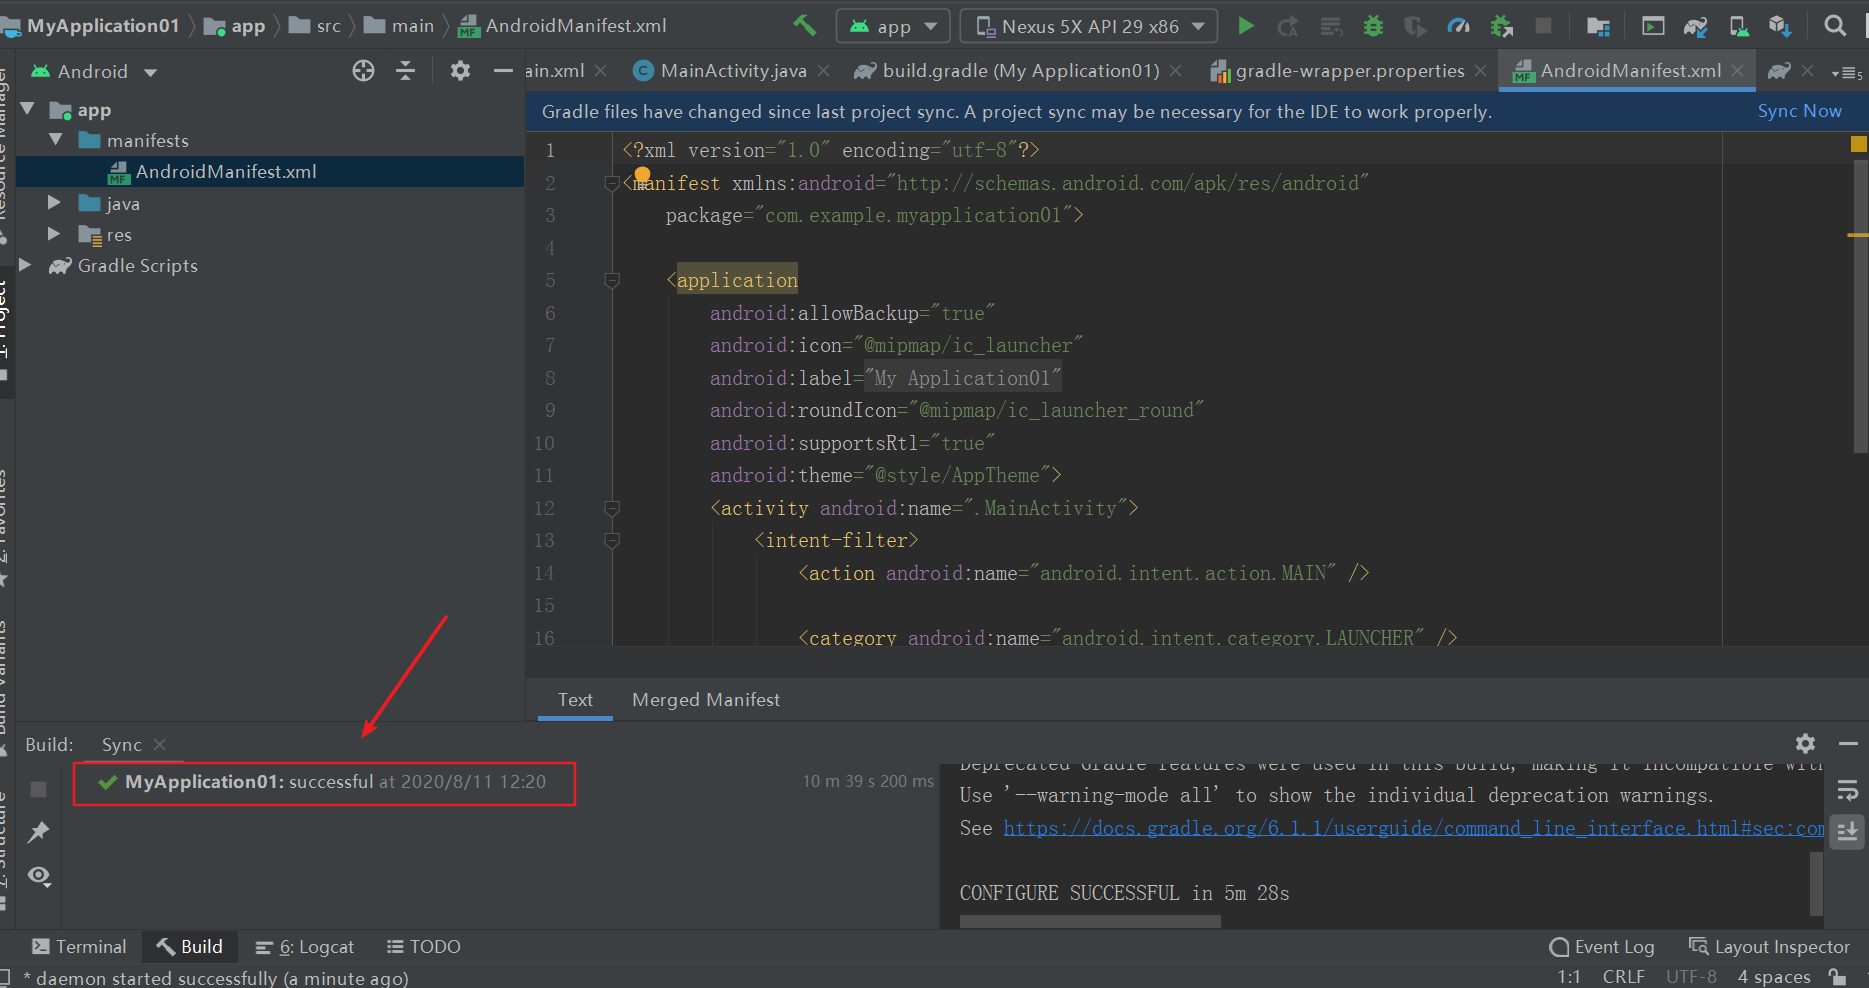Open SDK Manager from the toolbar
1869x988 pixels.
click(1780, 26)
